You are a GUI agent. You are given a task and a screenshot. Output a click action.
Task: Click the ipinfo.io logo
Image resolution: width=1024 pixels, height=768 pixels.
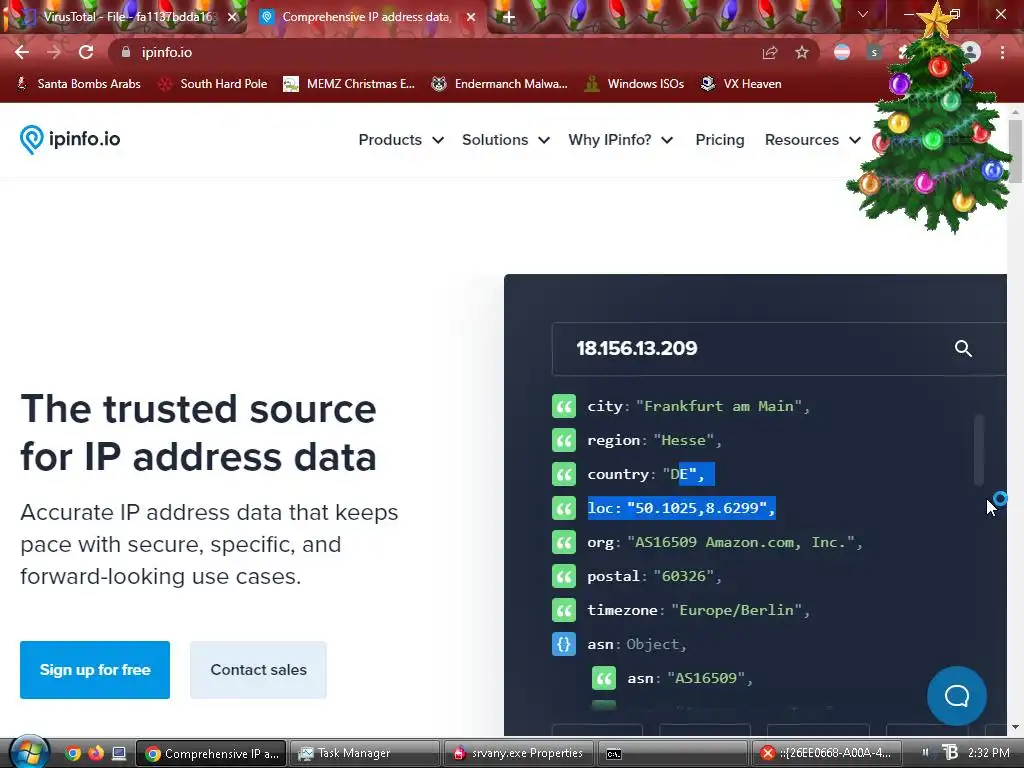click(x=70, y=139)
